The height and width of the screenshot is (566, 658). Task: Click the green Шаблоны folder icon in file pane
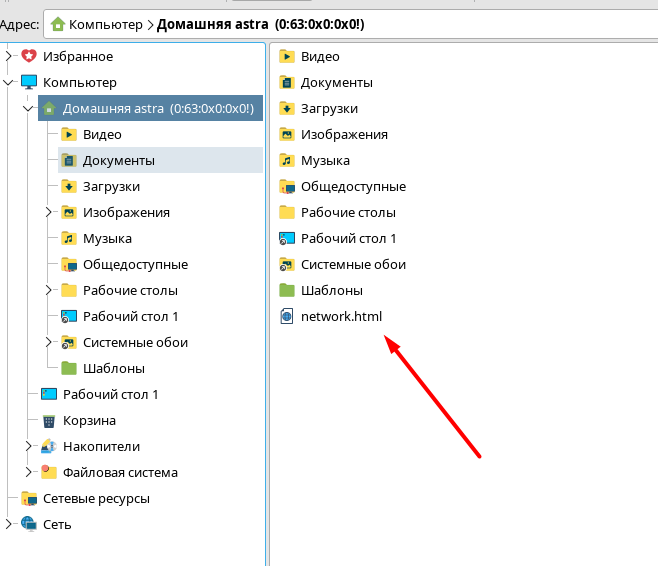pyautogui.click(x=287, y=290)
